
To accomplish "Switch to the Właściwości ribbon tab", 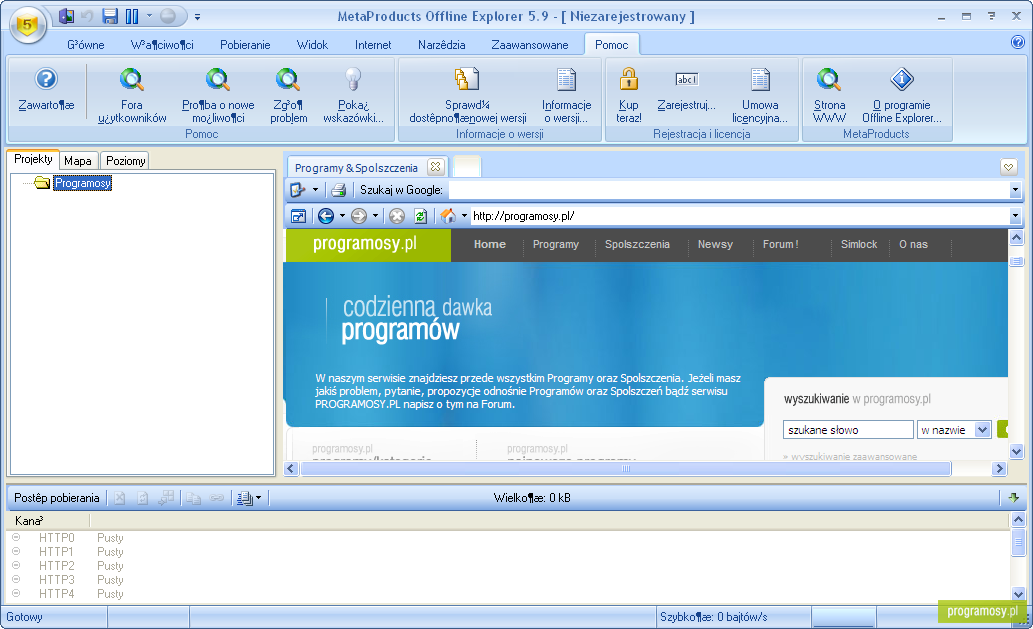I will point(162,45).
